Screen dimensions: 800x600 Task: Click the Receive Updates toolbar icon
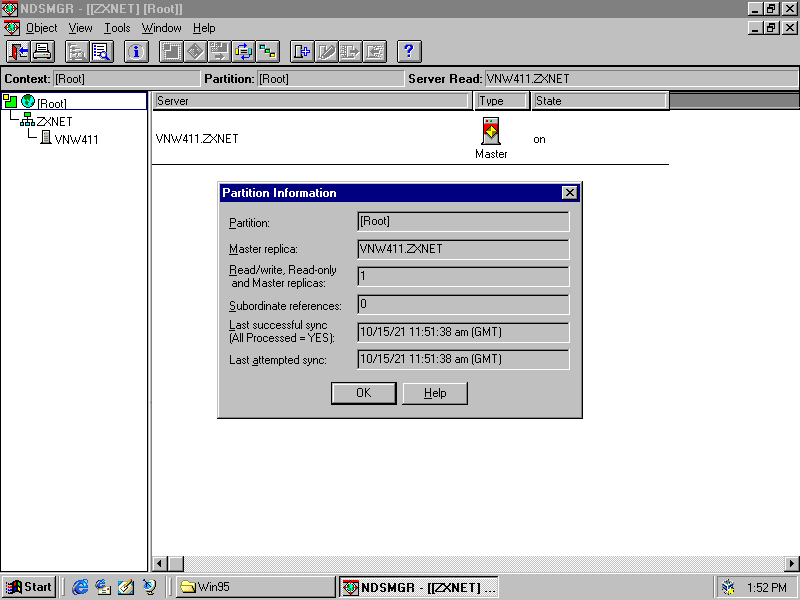(x=374, y=52)
